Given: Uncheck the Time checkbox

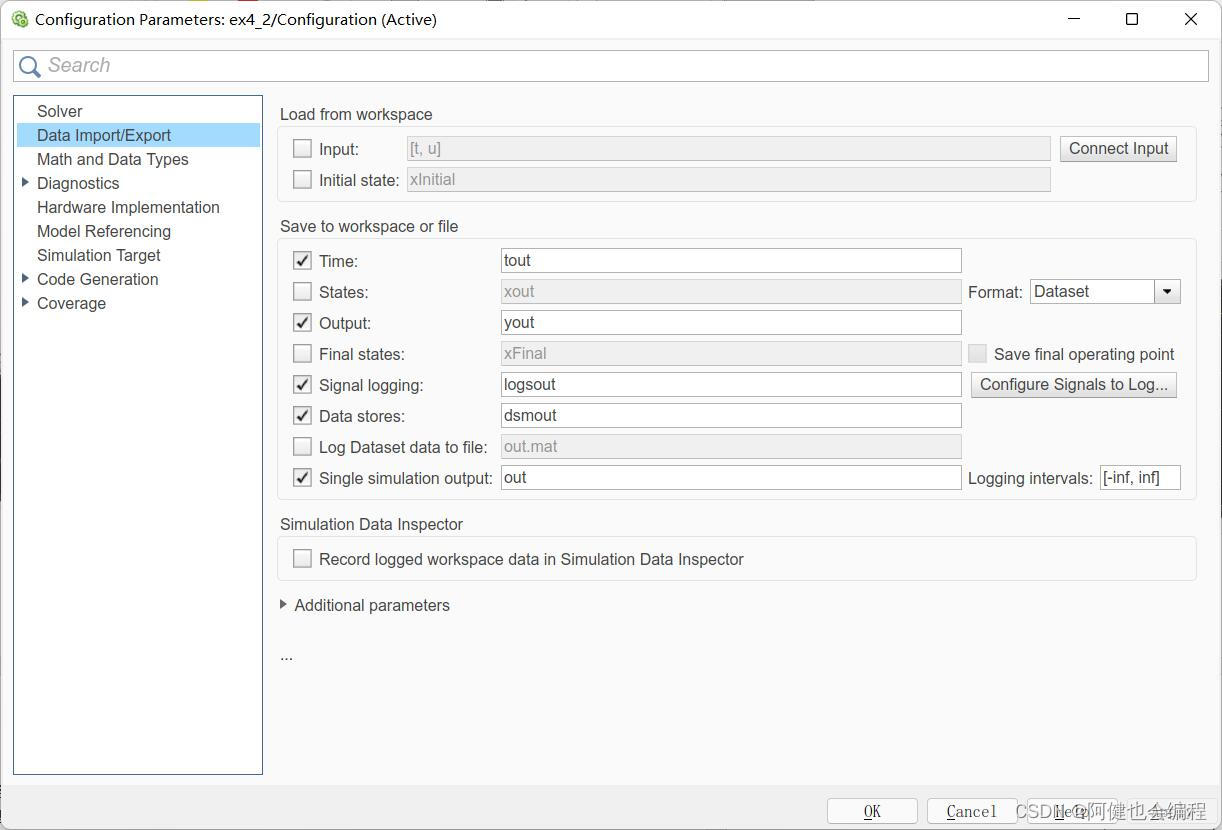Looking at the screenshot, I should pos(302,261).
